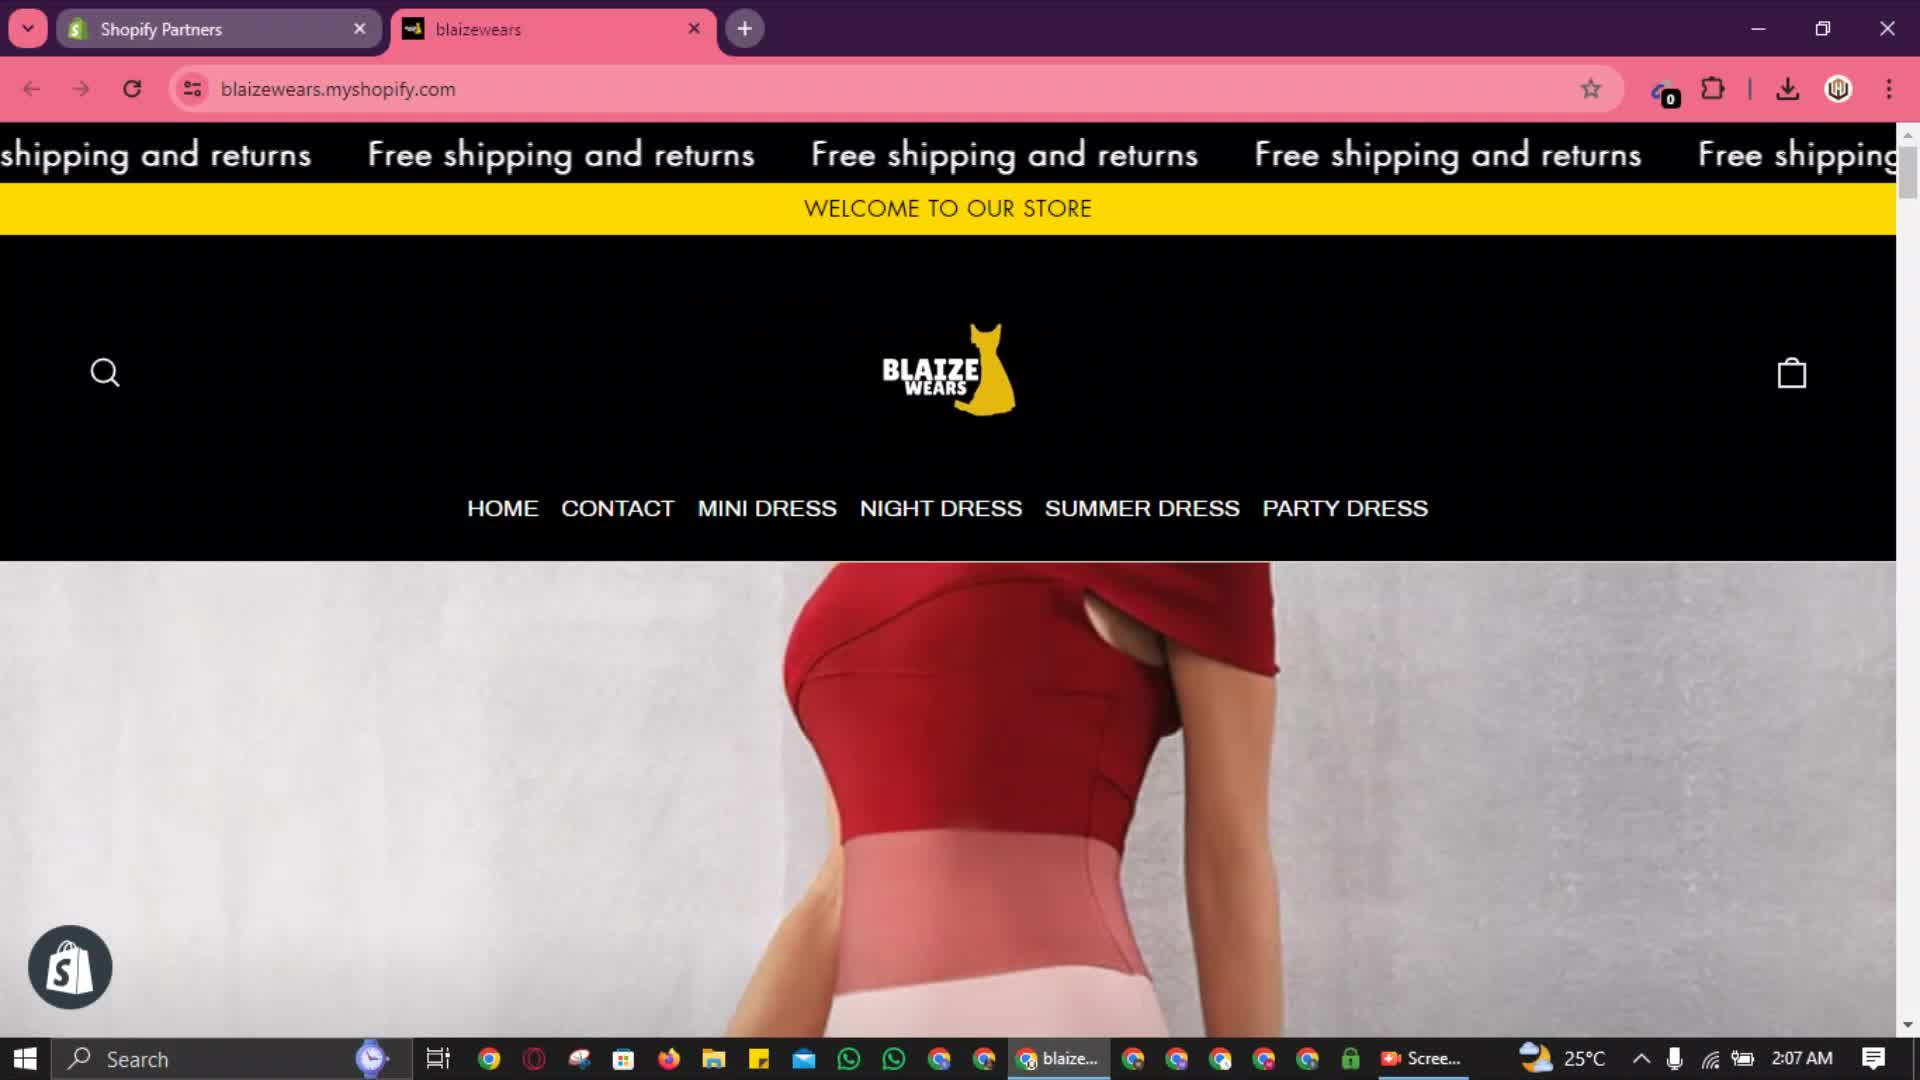
Task: Open the shopping bag cart icon
Action: pos(1791,373)
